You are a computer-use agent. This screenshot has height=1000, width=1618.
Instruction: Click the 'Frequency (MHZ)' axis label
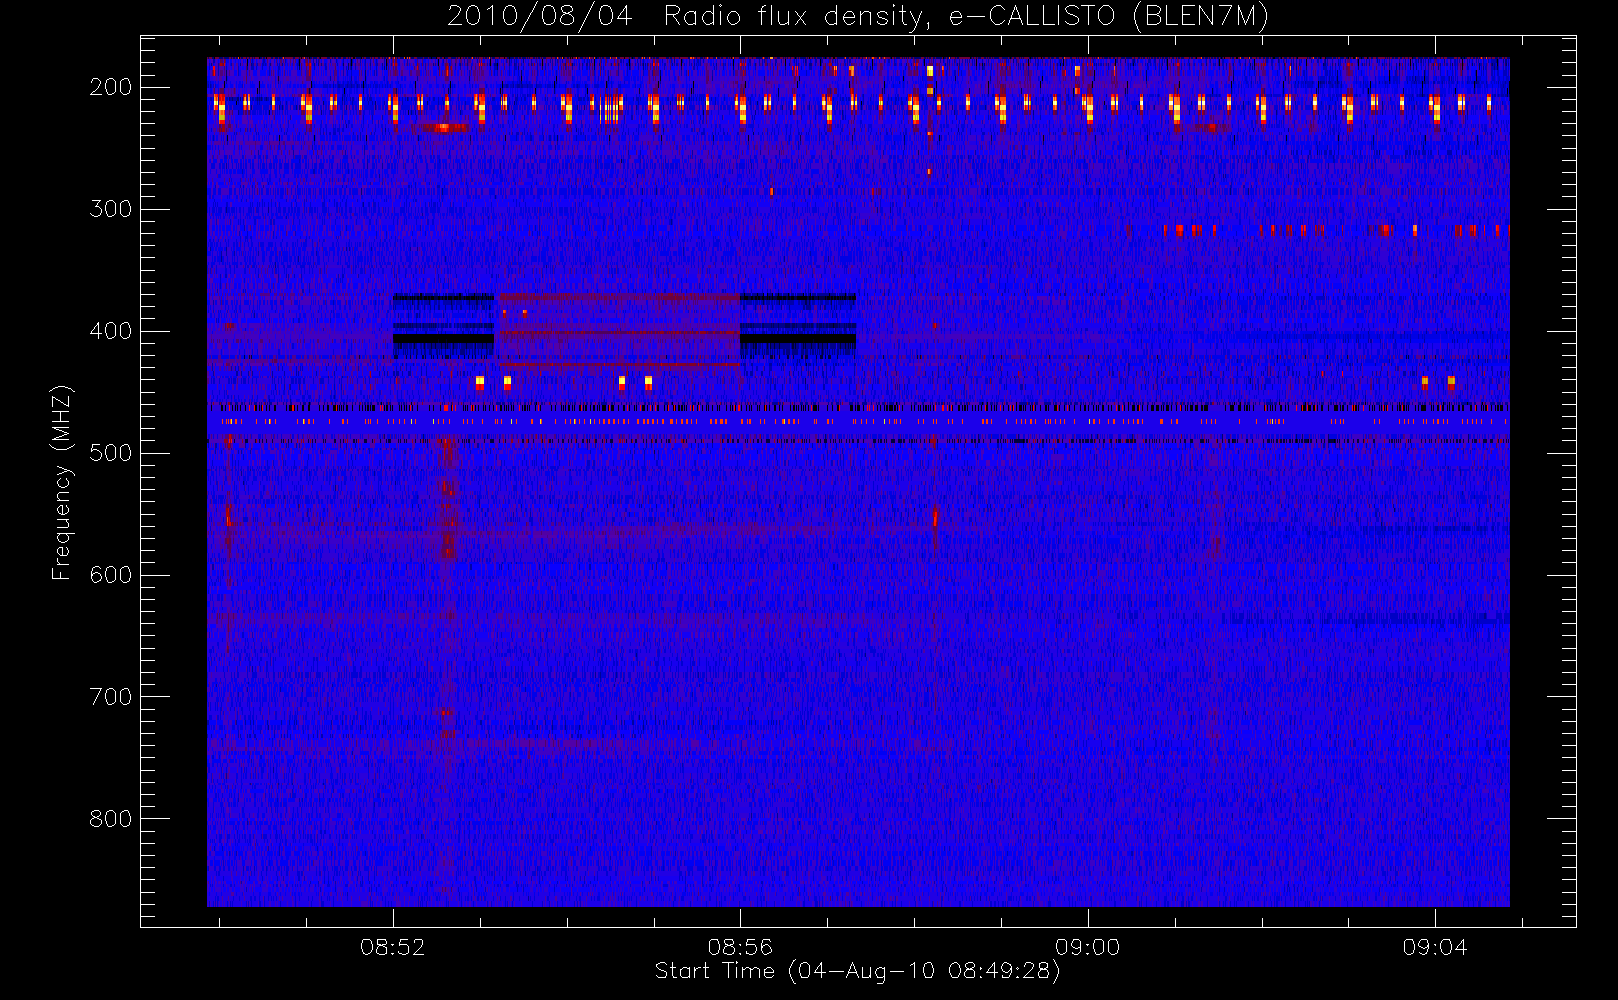tap(62, 482)
